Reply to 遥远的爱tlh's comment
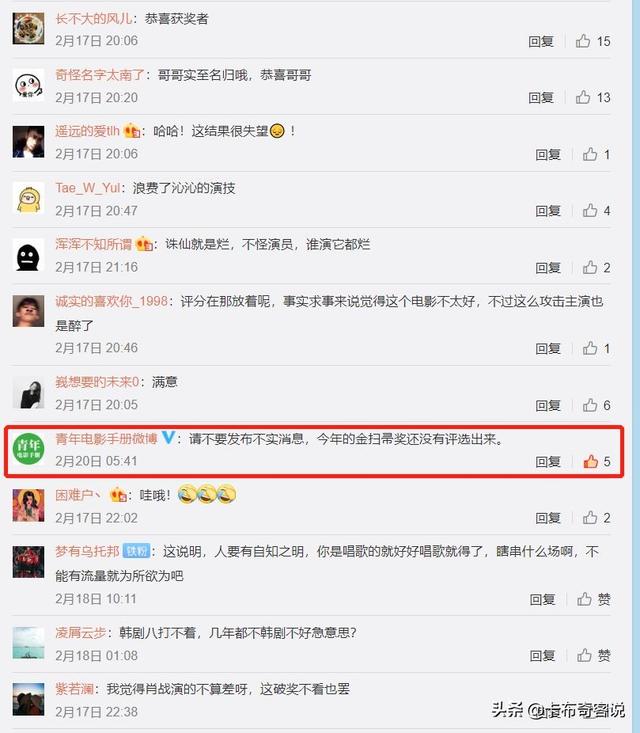The height and width of the screenshot is (733, 640). point(548,155)
